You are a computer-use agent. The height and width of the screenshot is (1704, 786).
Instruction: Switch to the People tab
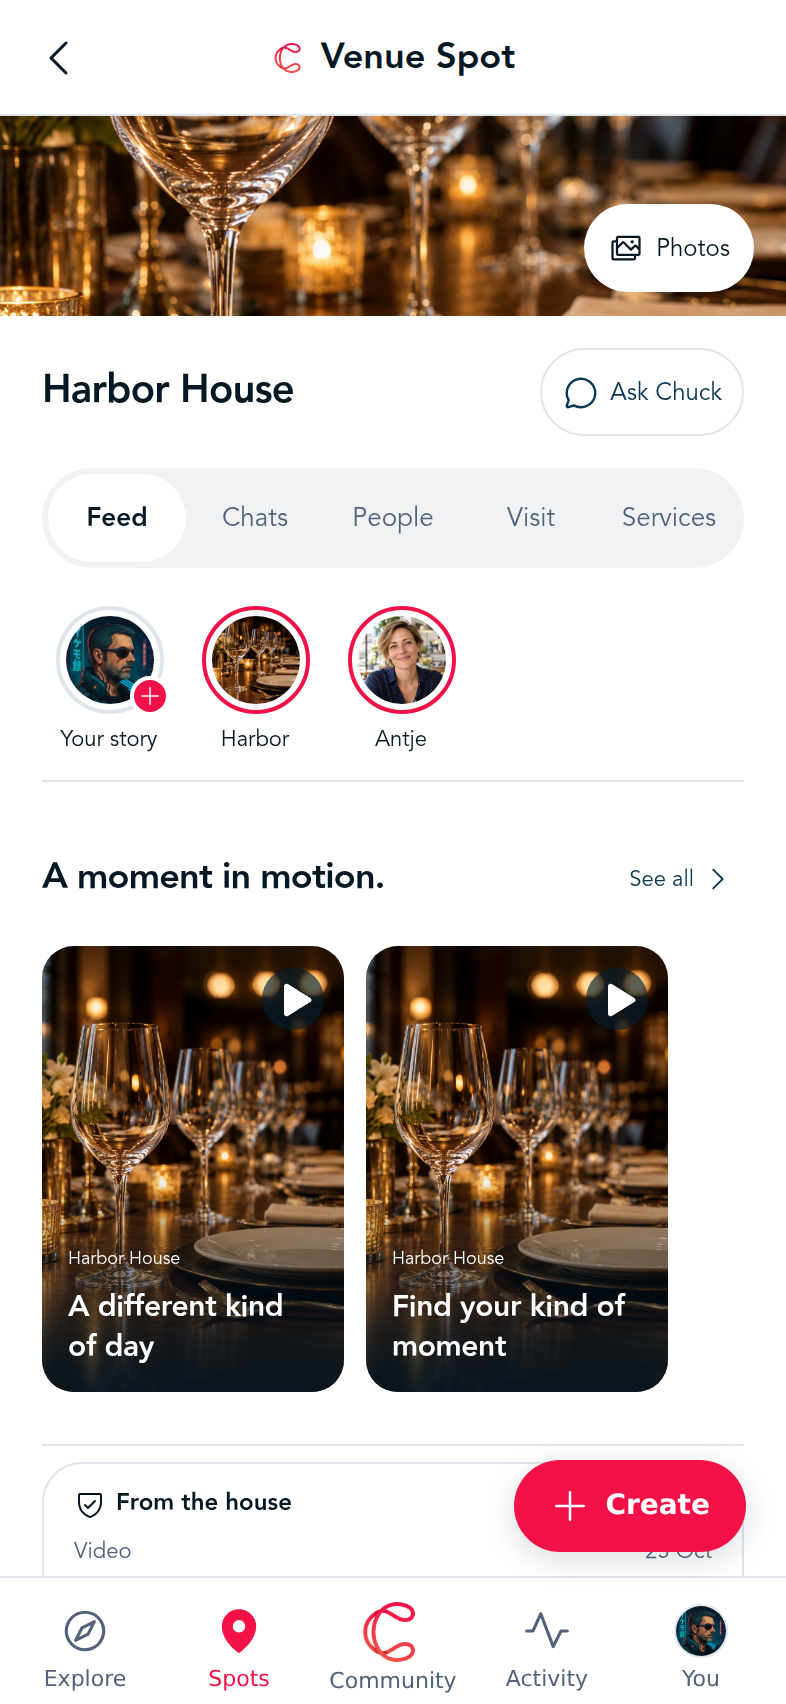(x=393, y=517)
